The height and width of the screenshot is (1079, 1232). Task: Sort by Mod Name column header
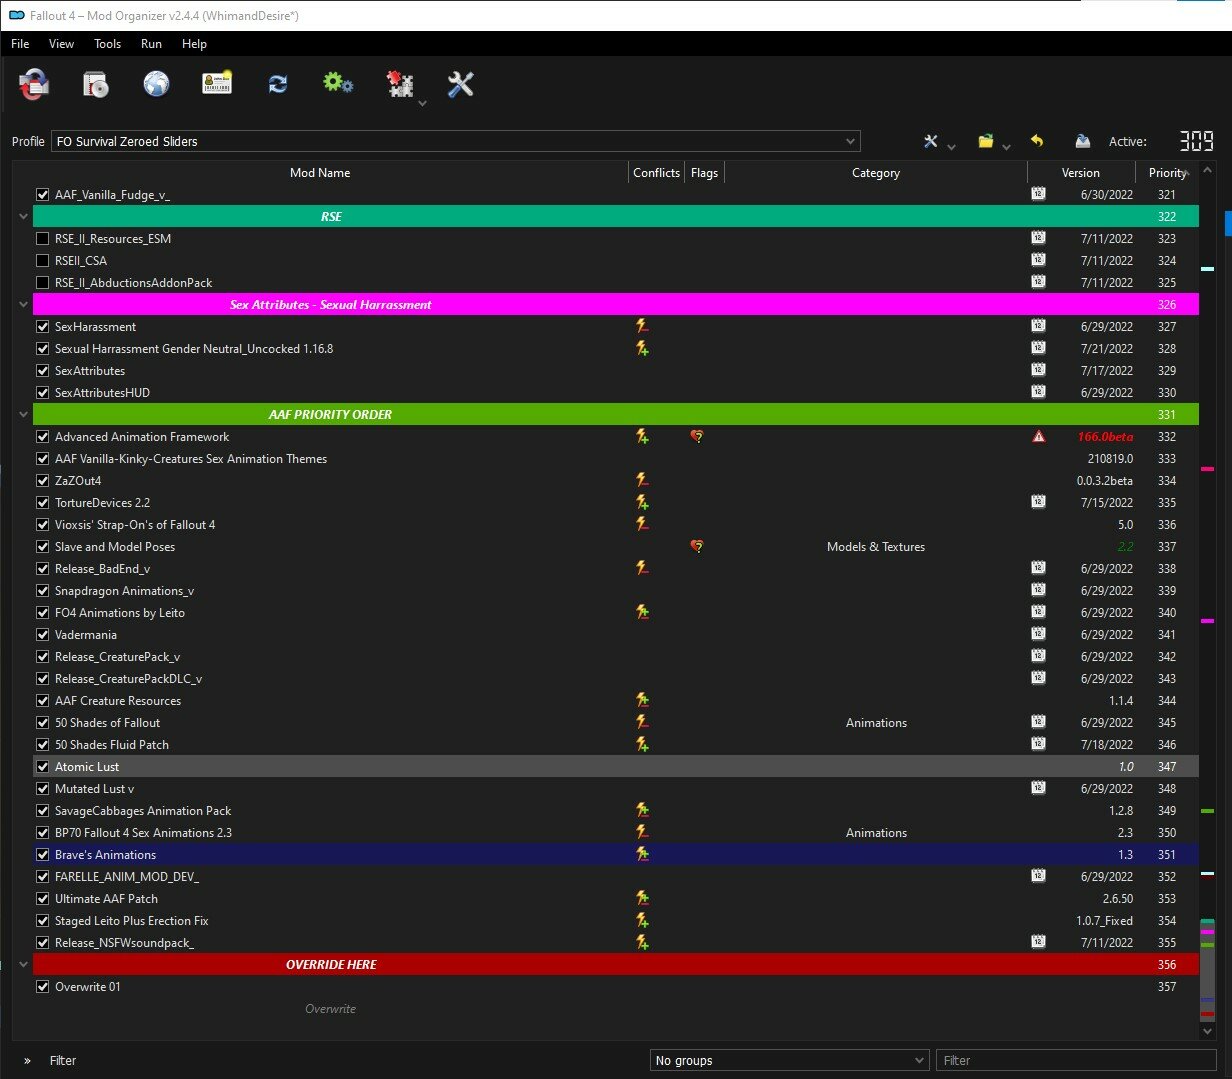click(x=320, y=172)
